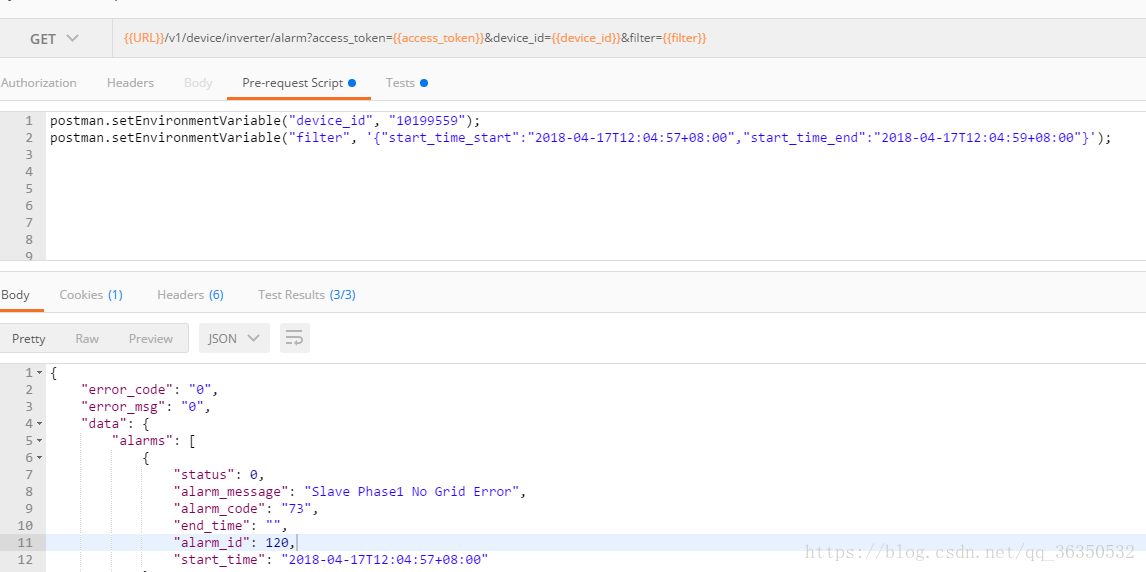Click the {{URL}} variable in address
This screenshot has width=1146, height=572.
point(144,38)
